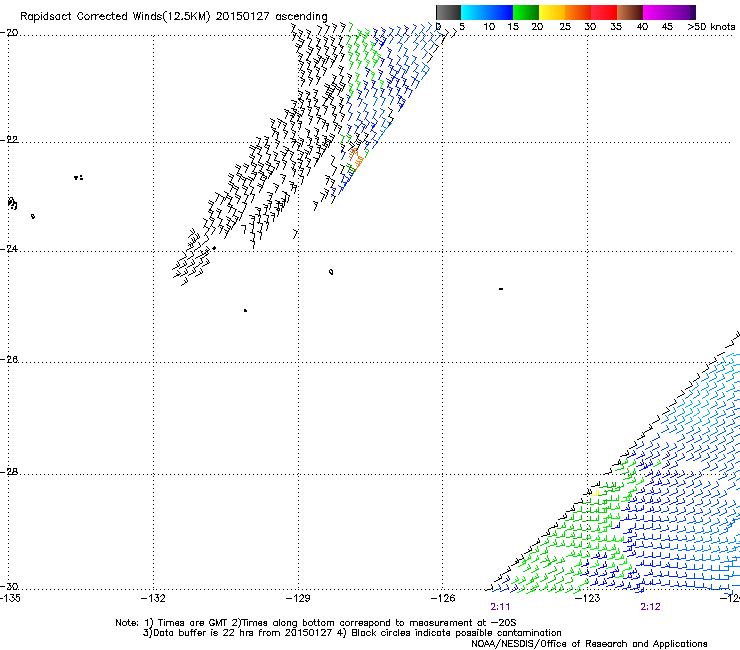Select the yellow 20-25 knots color swatch
This screenshot has height=650, width=740.
(552, 12)
